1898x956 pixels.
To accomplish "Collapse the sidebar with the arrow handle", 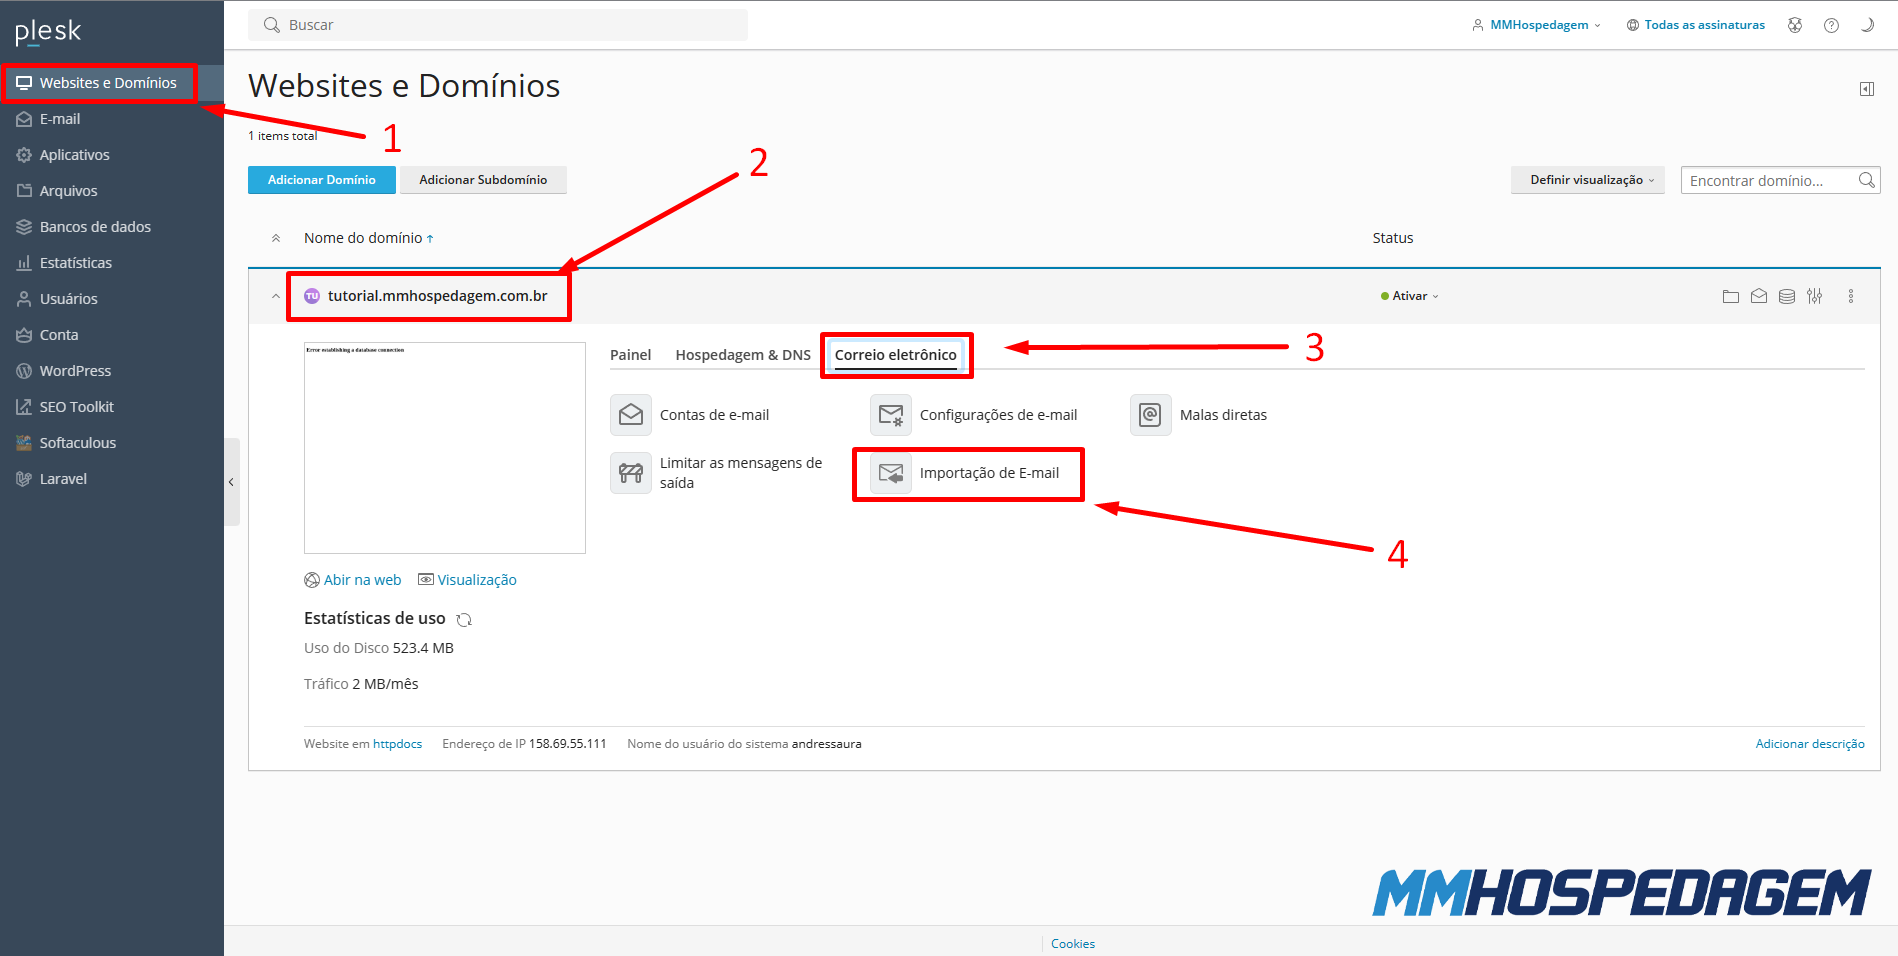I will [231, 482].
